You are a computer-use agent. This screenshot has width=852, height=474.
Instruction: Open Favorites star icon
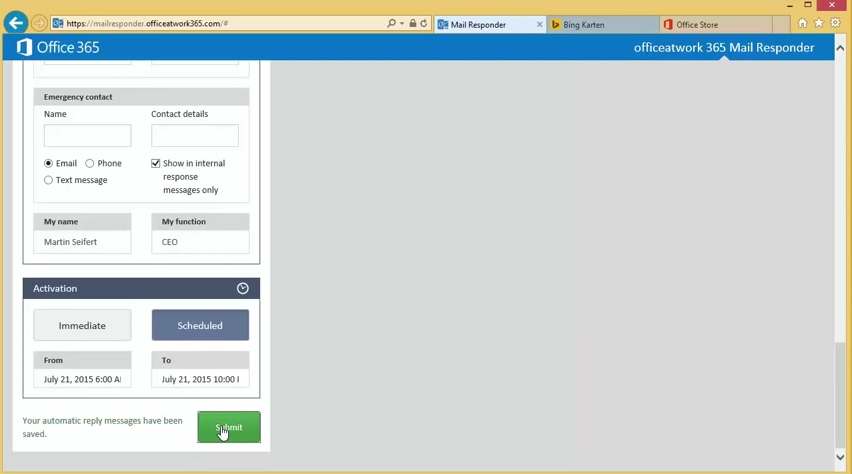point(819,23)
